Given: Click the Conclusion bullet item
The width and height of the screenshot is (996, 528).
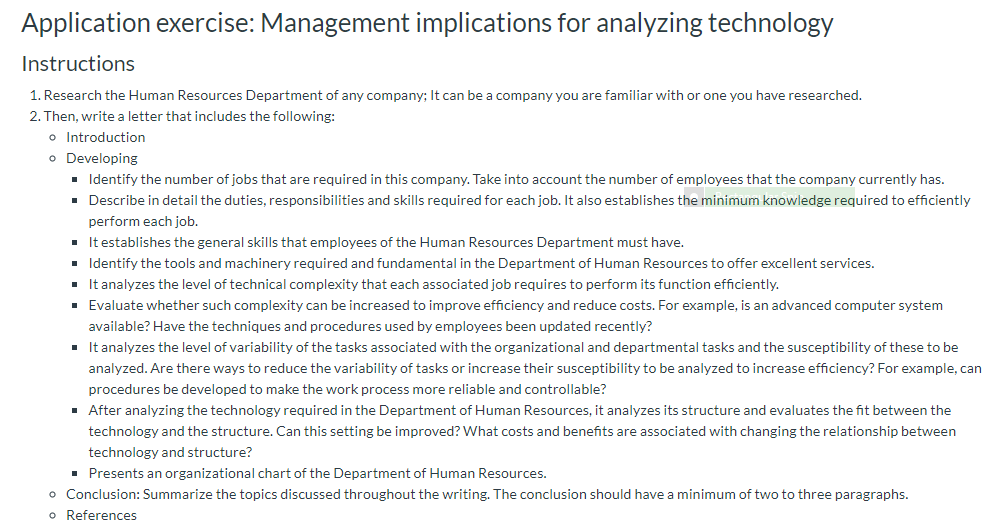Looking at the screenshot, I should tap(487, 494).
